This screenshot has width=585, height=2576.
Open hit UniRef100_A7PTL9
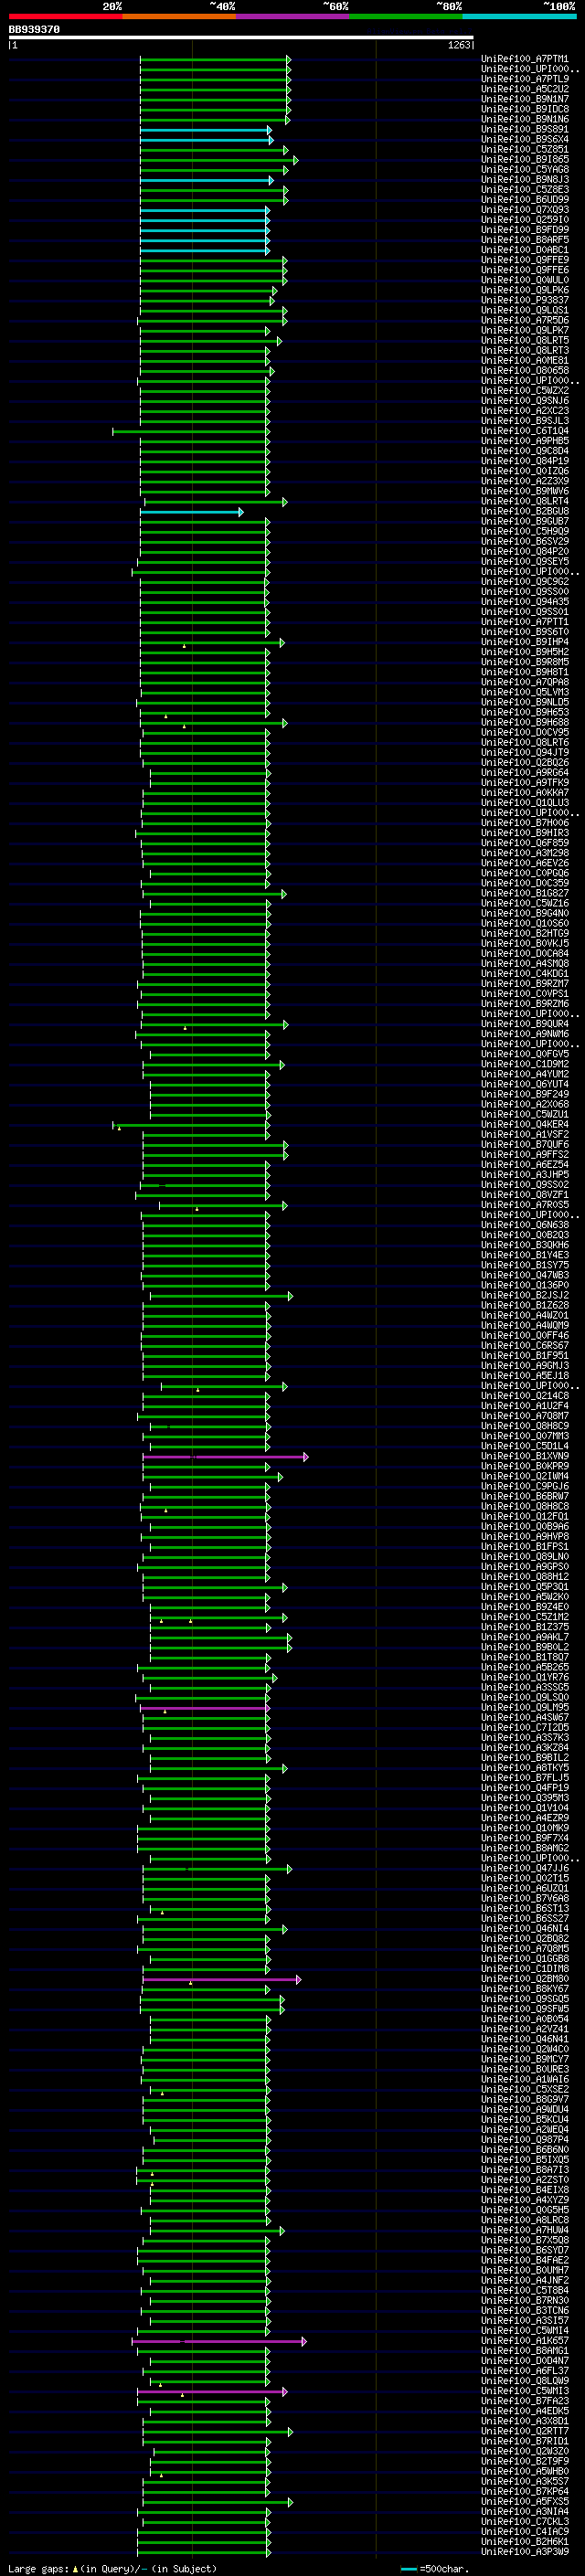click(x=525, y=79)
